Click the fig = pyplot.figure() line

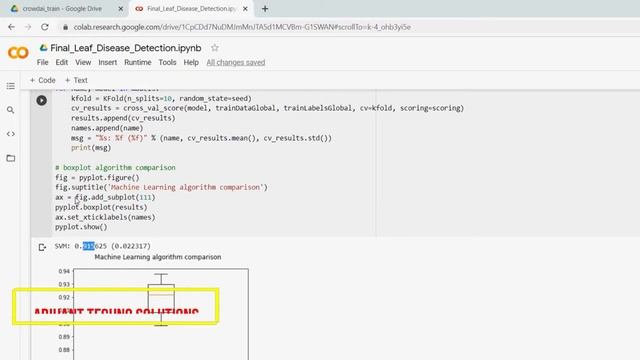pyautogui.click(x=97, y=178)
